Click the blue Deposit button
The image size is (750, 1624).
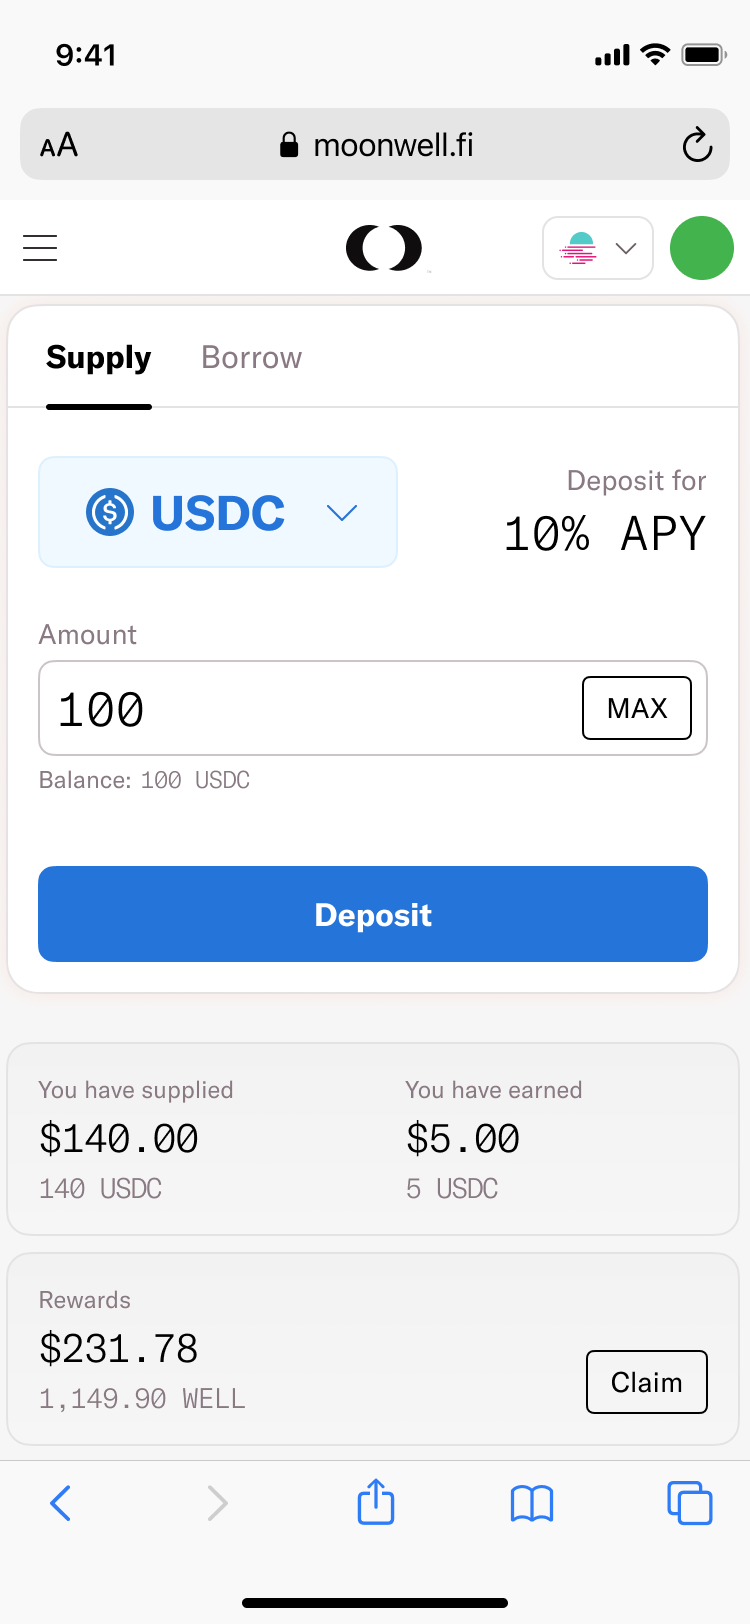tap(373, 914)
